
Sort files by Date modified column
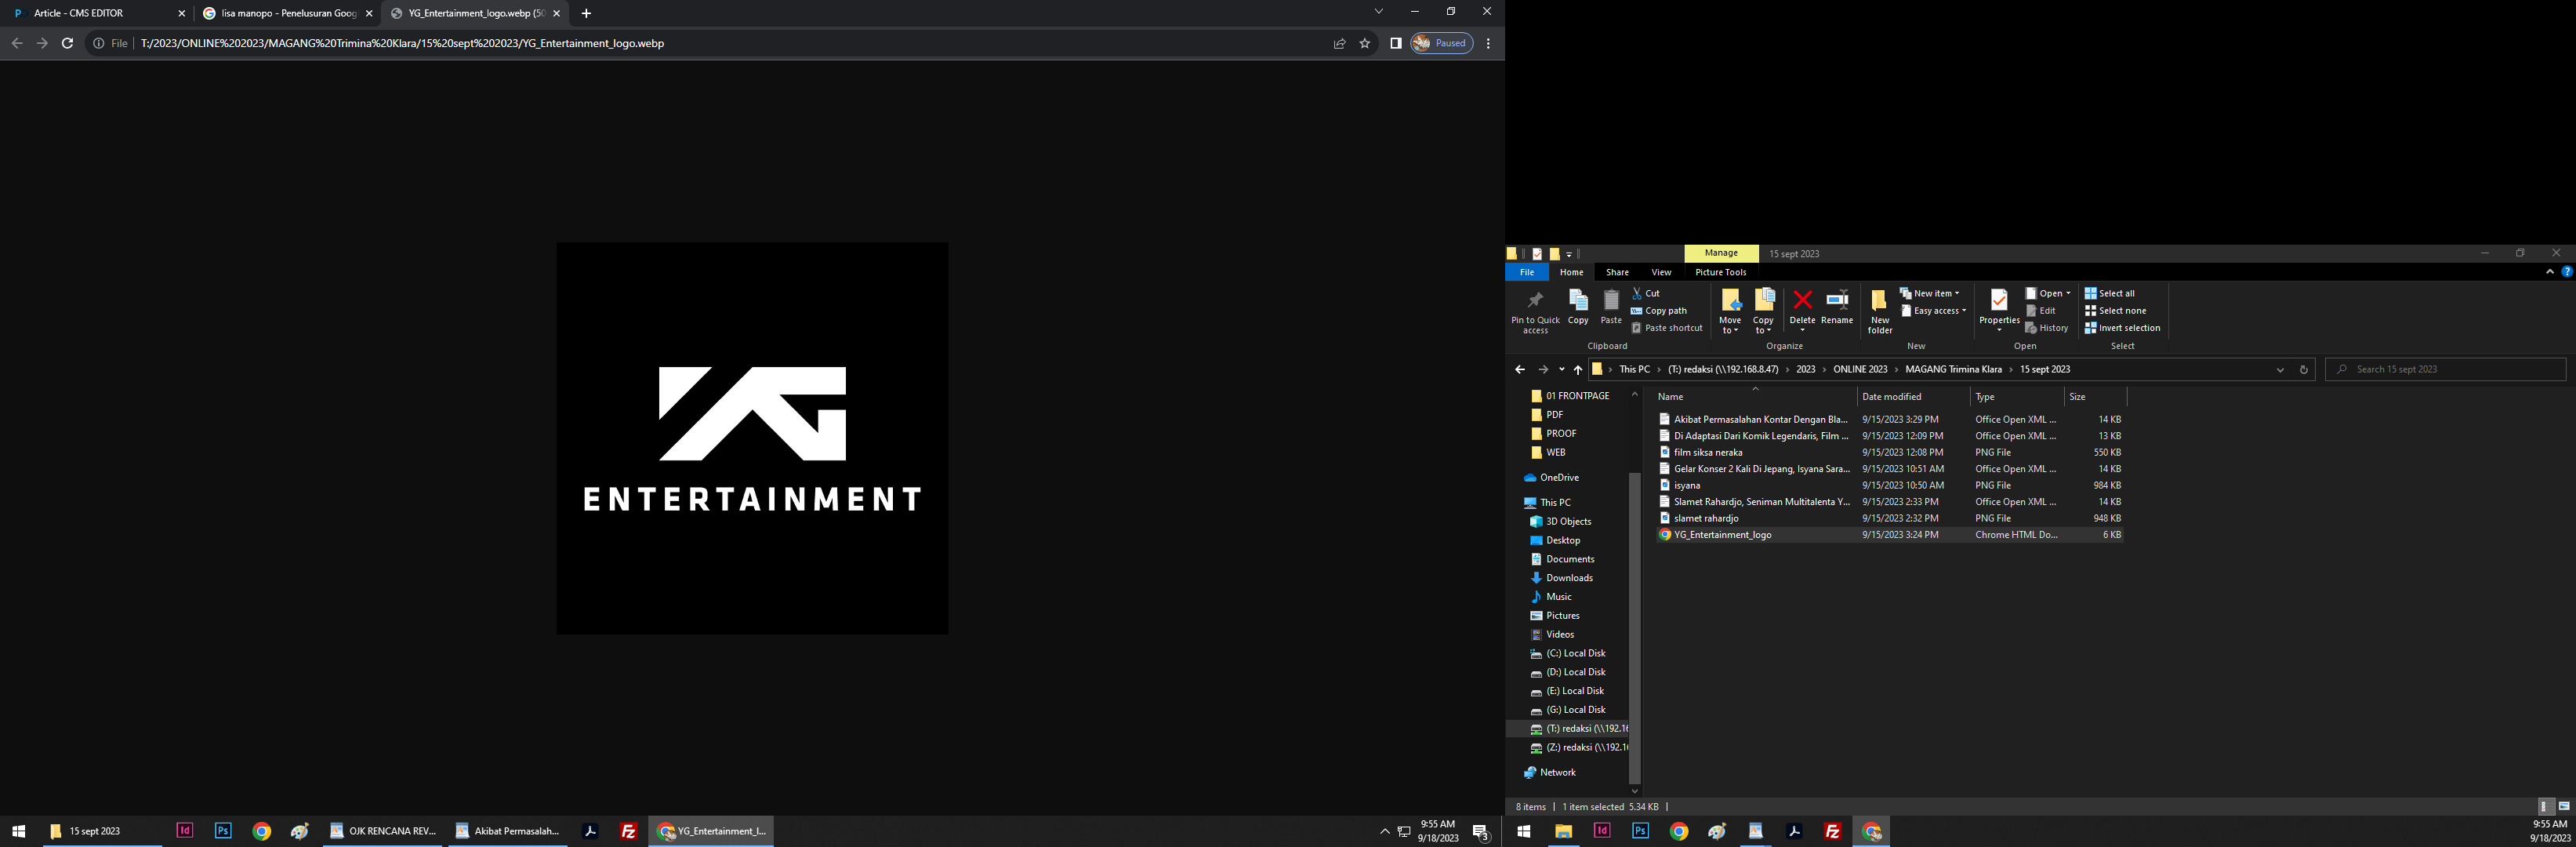(x=1914, y=397)
